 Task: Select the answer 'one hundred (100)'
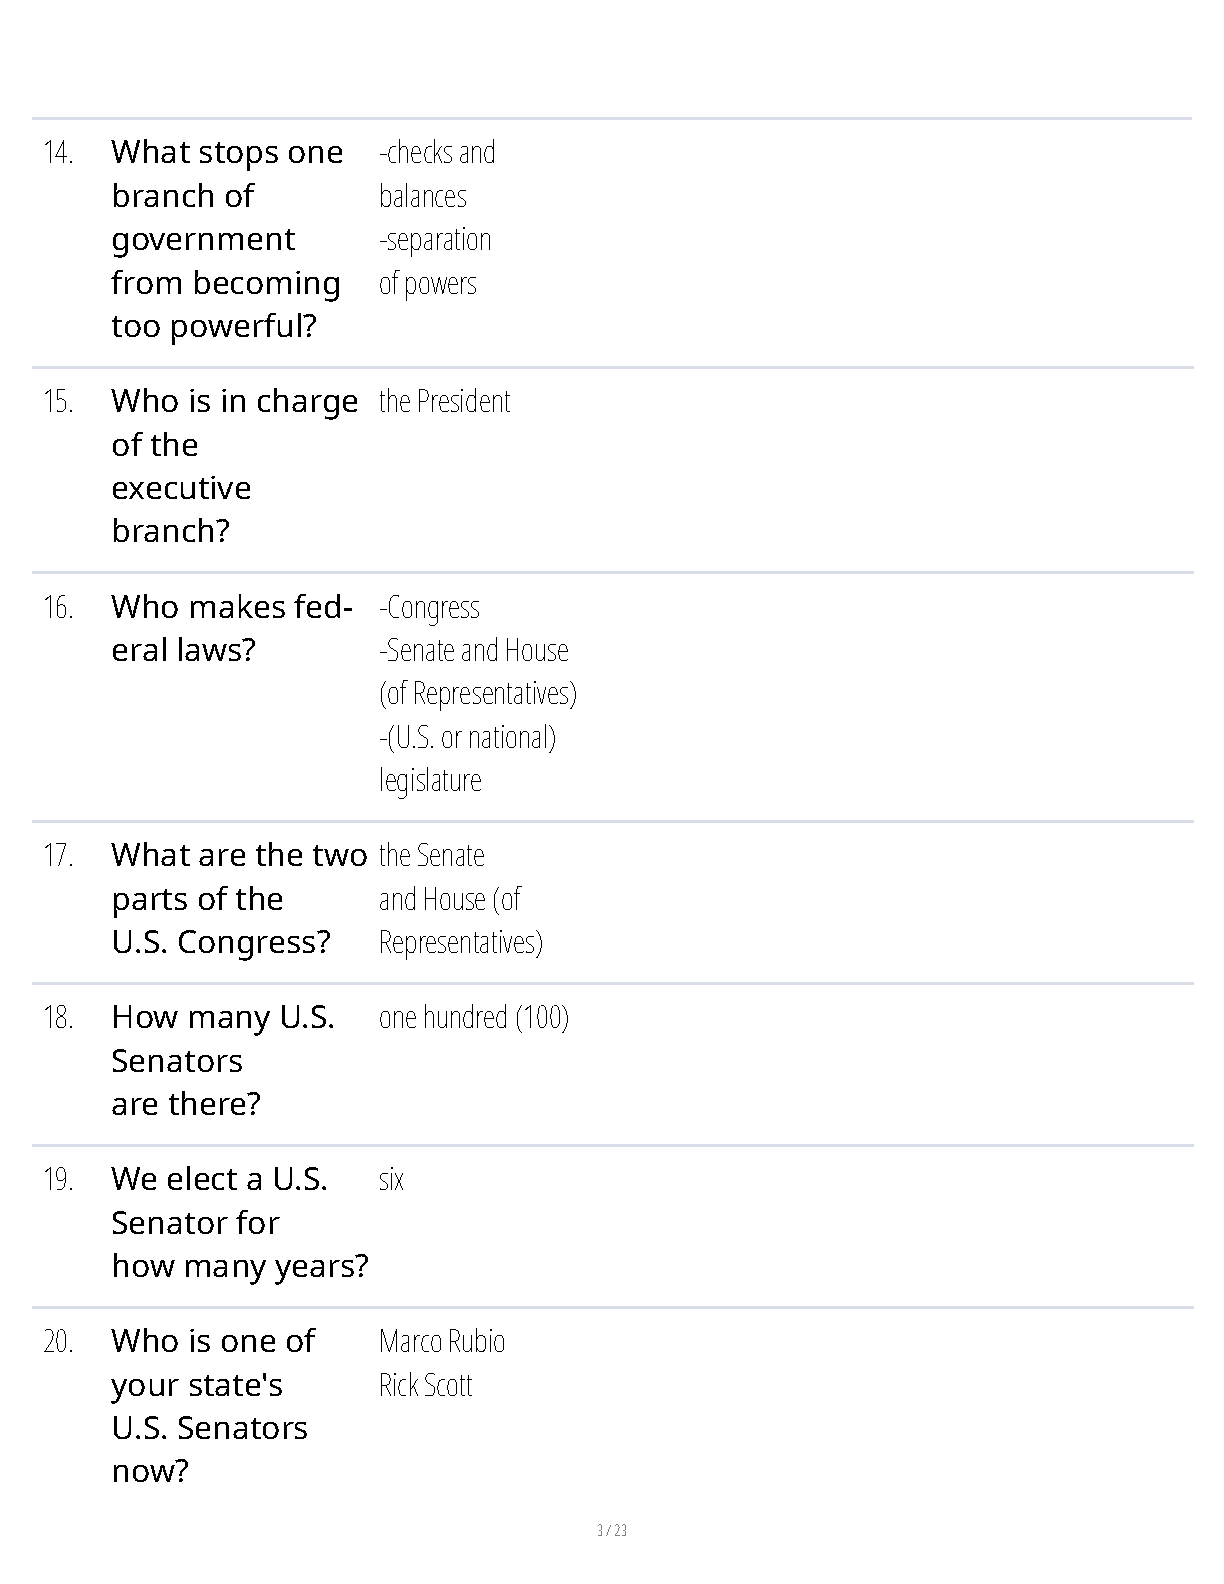474,1017
